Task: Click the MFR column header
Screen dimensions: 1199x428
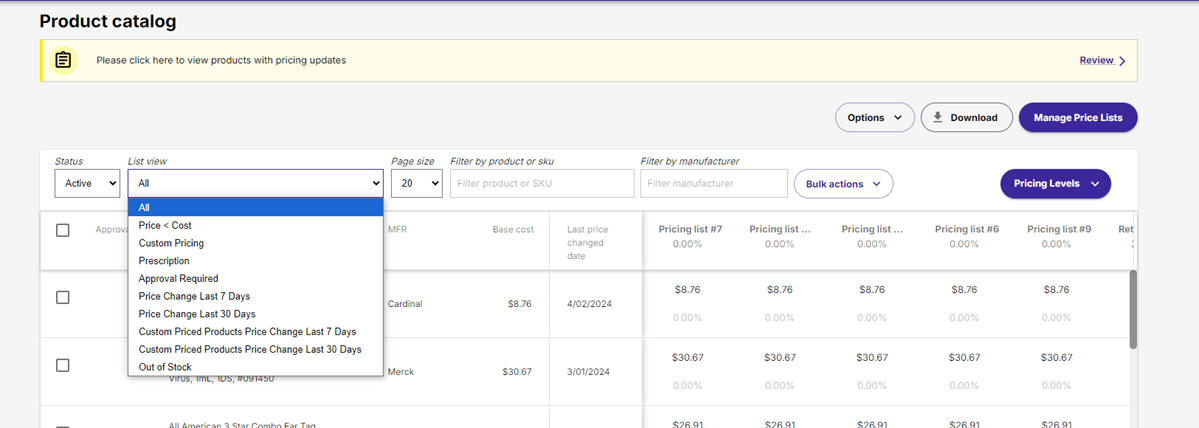Action: (x=397, y=229)
